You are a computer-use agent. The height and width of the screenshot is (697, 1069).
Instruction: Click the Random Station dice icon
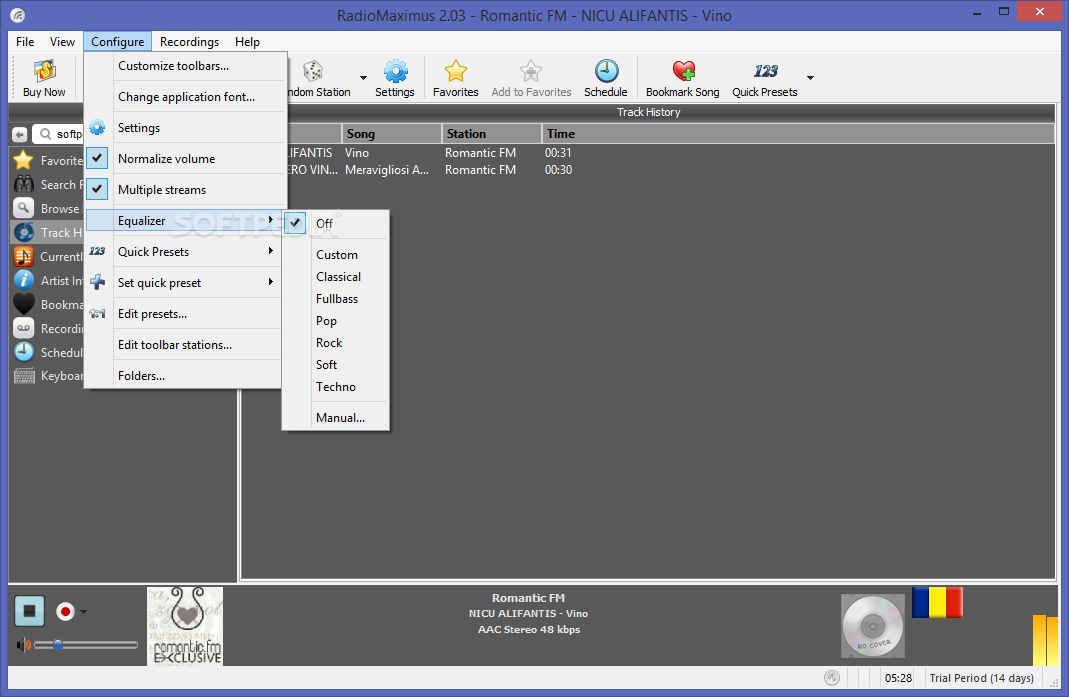[x=313, y=71]
